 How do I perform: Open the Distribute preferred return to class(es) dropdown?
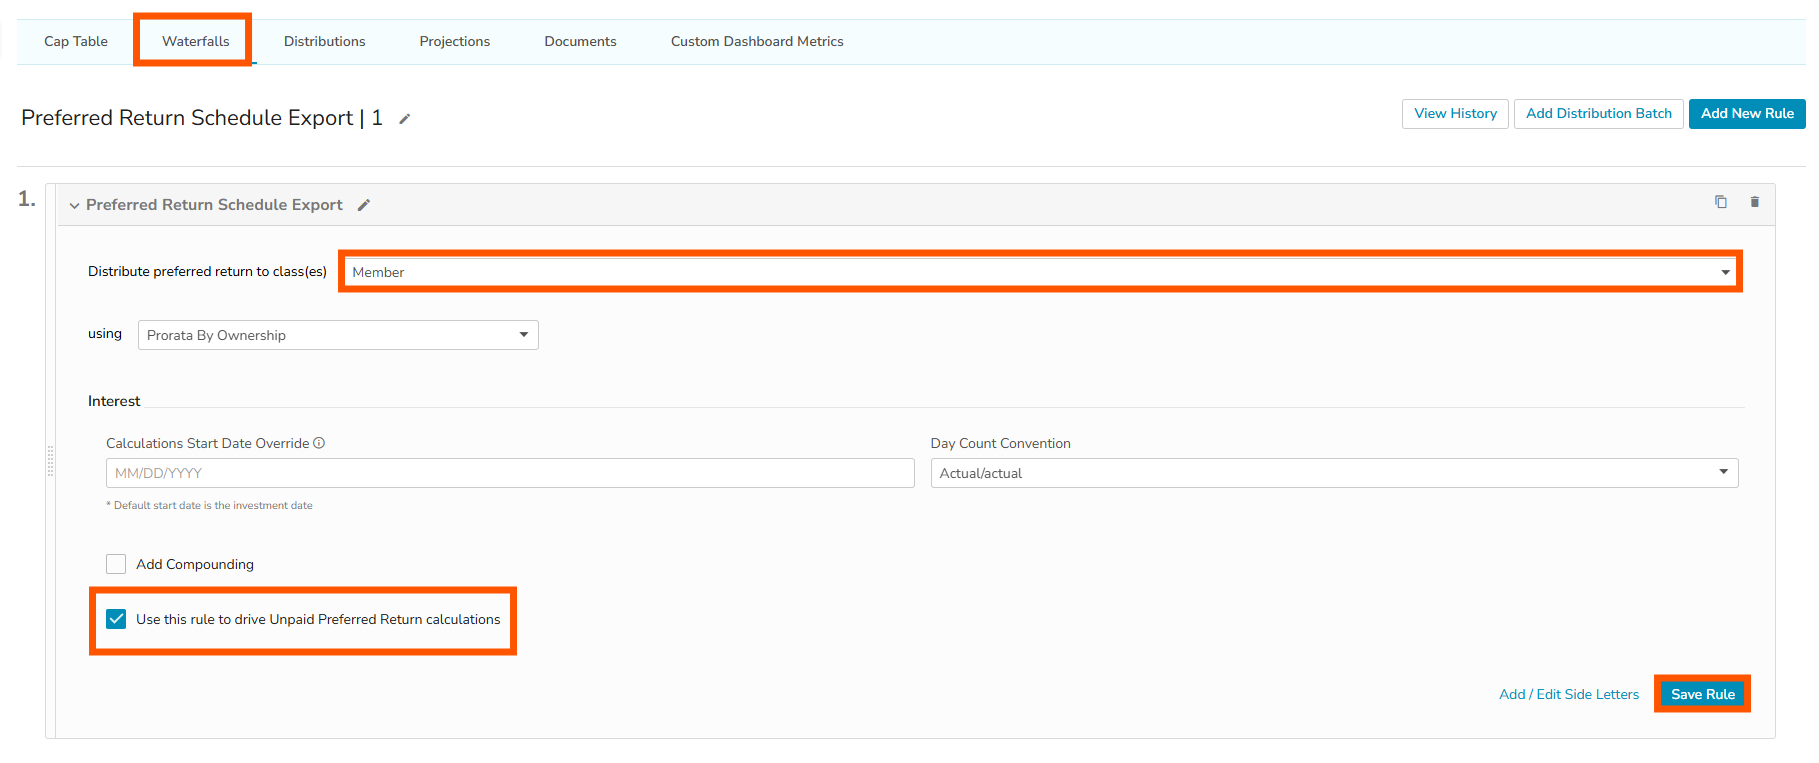(1040, 272)
